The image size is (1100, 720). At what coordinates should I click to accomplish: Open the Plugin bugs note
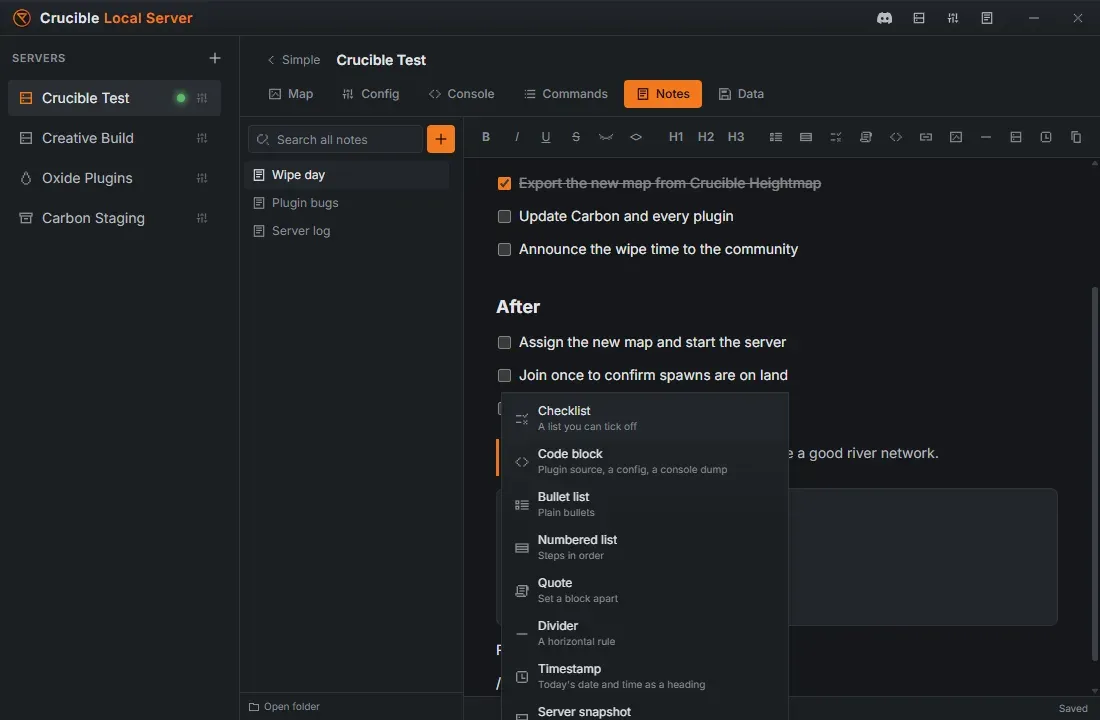click(x=347, y=203)
